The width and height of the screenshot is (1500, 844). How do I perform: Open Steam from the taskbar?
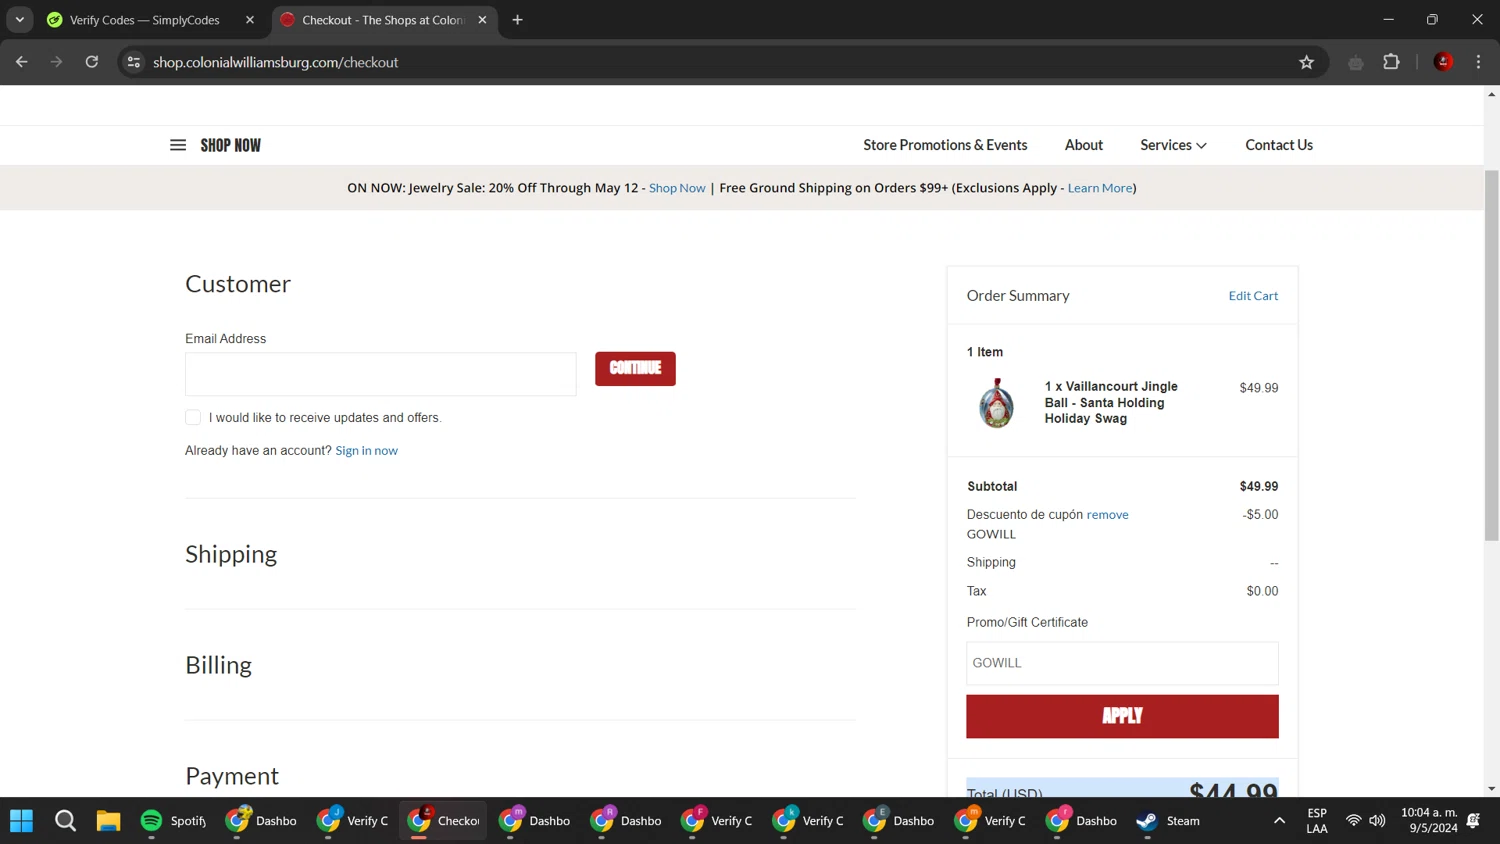click(x=1168, y=821)
